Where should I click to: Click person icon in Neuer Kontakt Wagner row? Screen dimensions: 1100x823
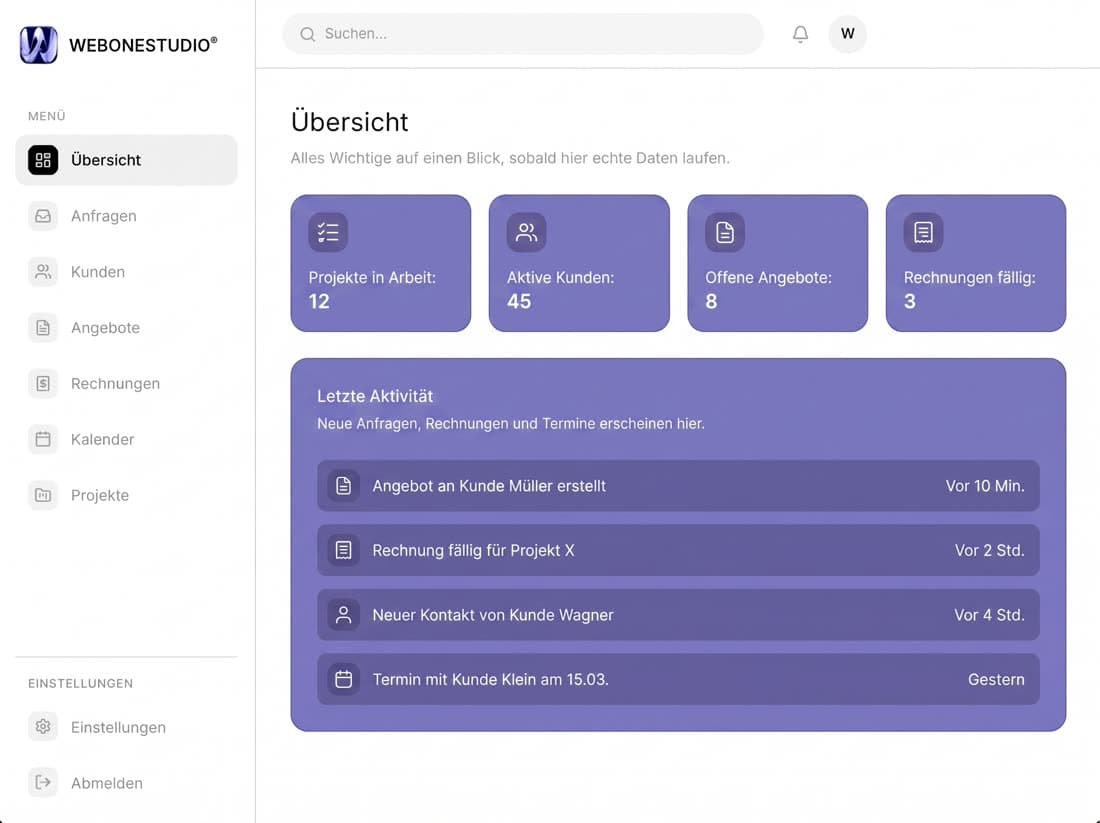344,615
